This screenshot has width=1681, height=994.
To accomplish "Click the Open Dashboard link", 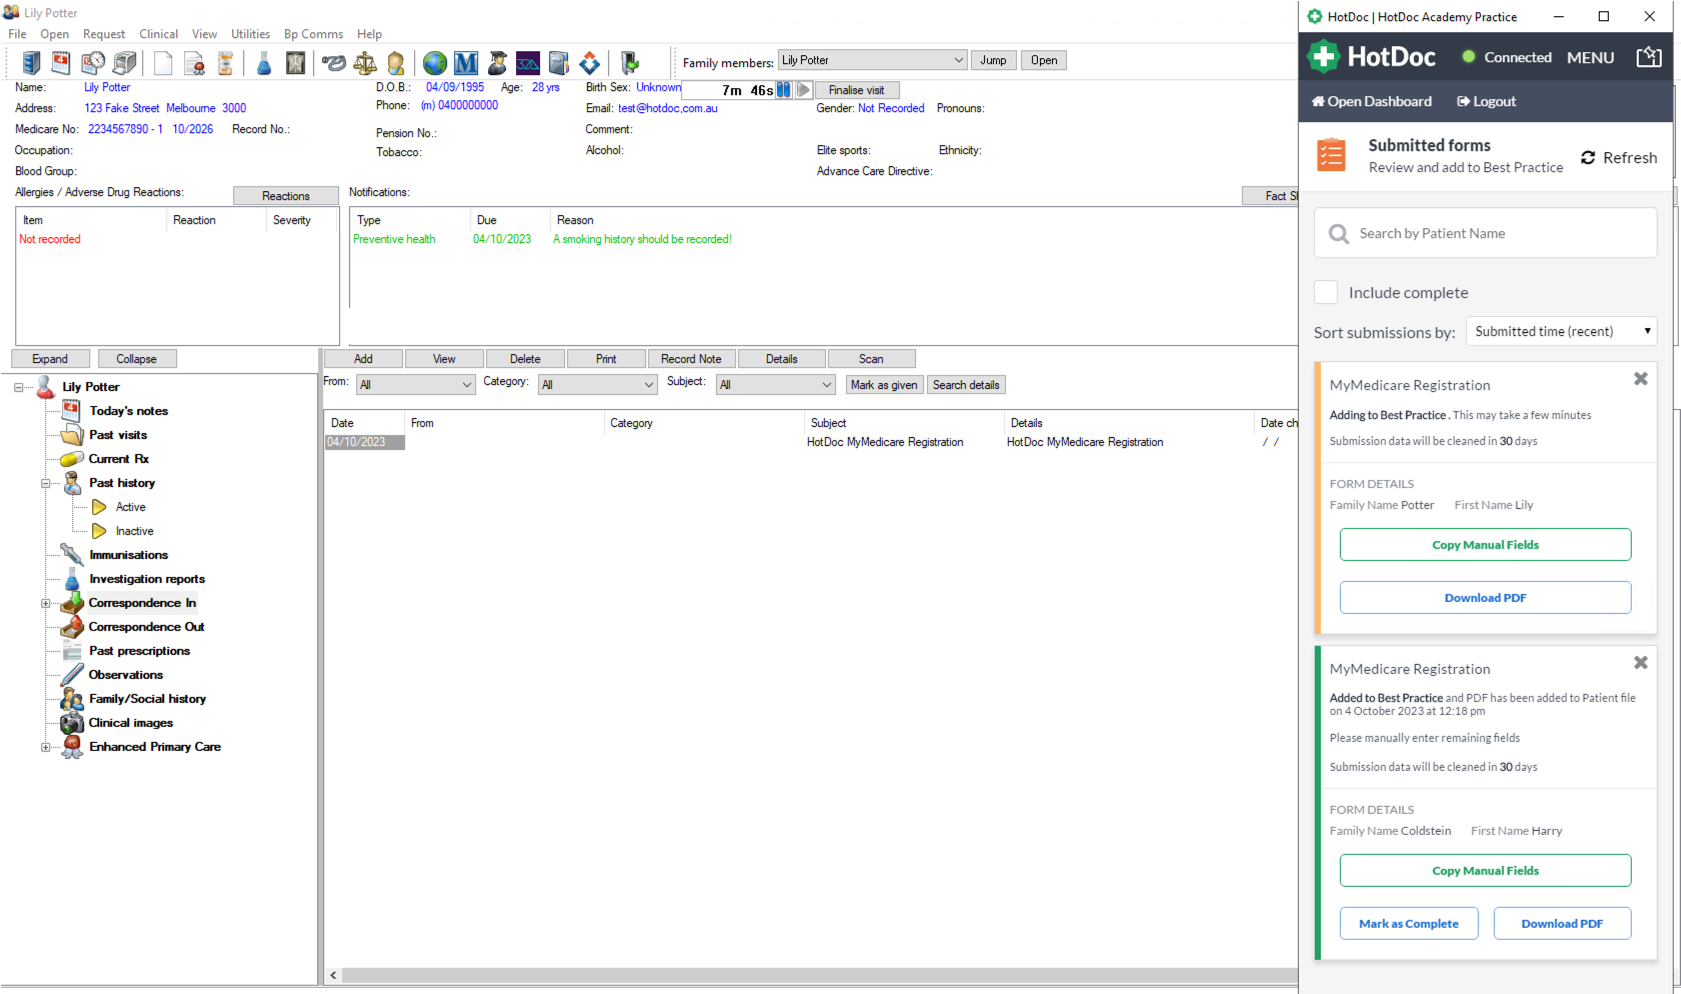I will tap(1371, 101).
